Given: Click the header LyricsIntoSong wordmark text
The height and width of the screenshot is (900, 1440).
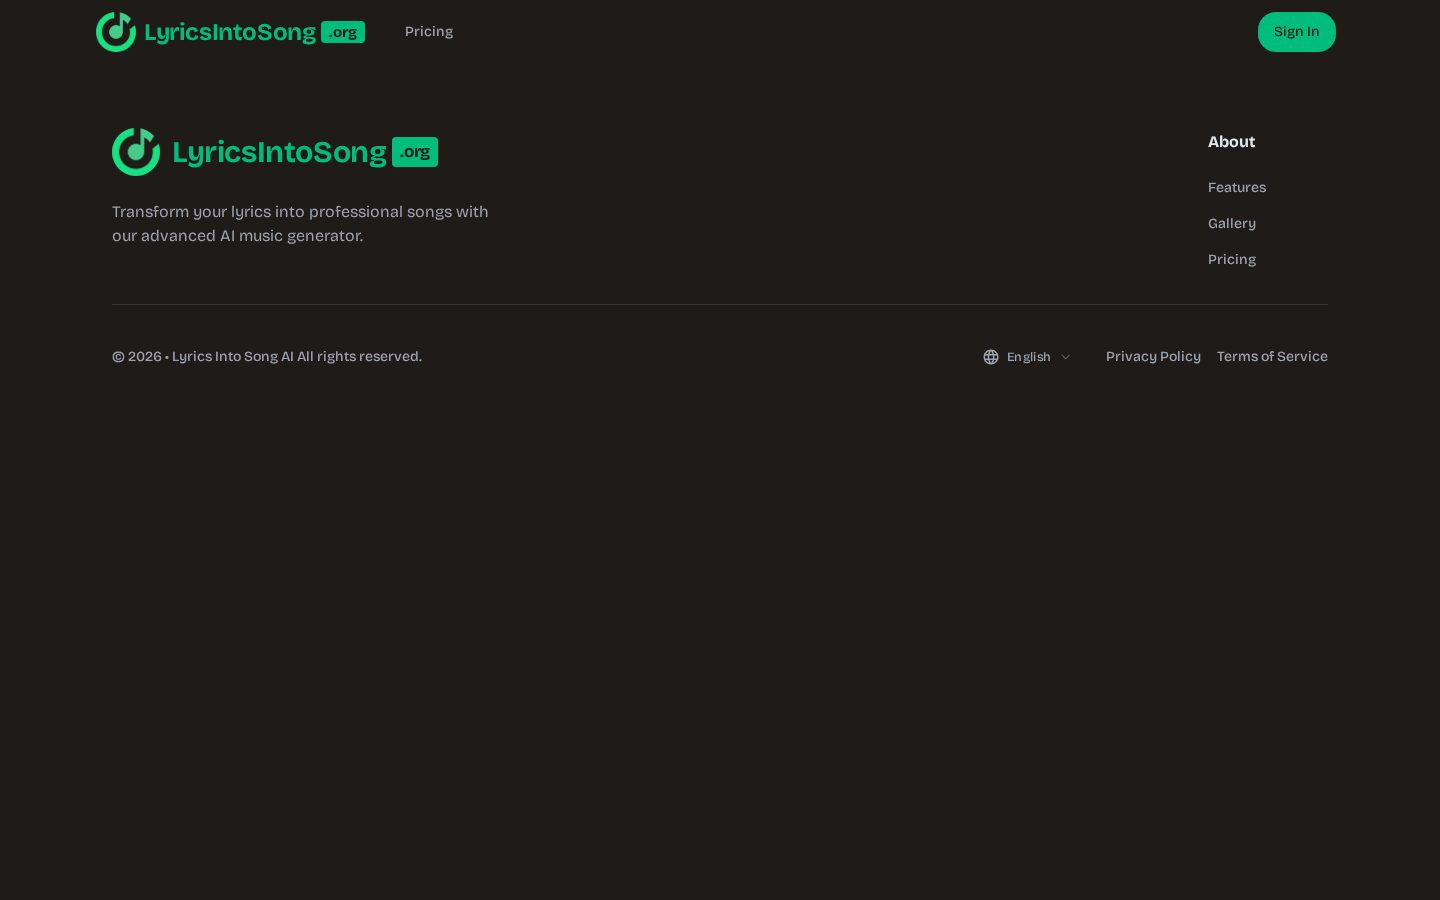Looking at the screenshot, I should (x=230, y=32).
